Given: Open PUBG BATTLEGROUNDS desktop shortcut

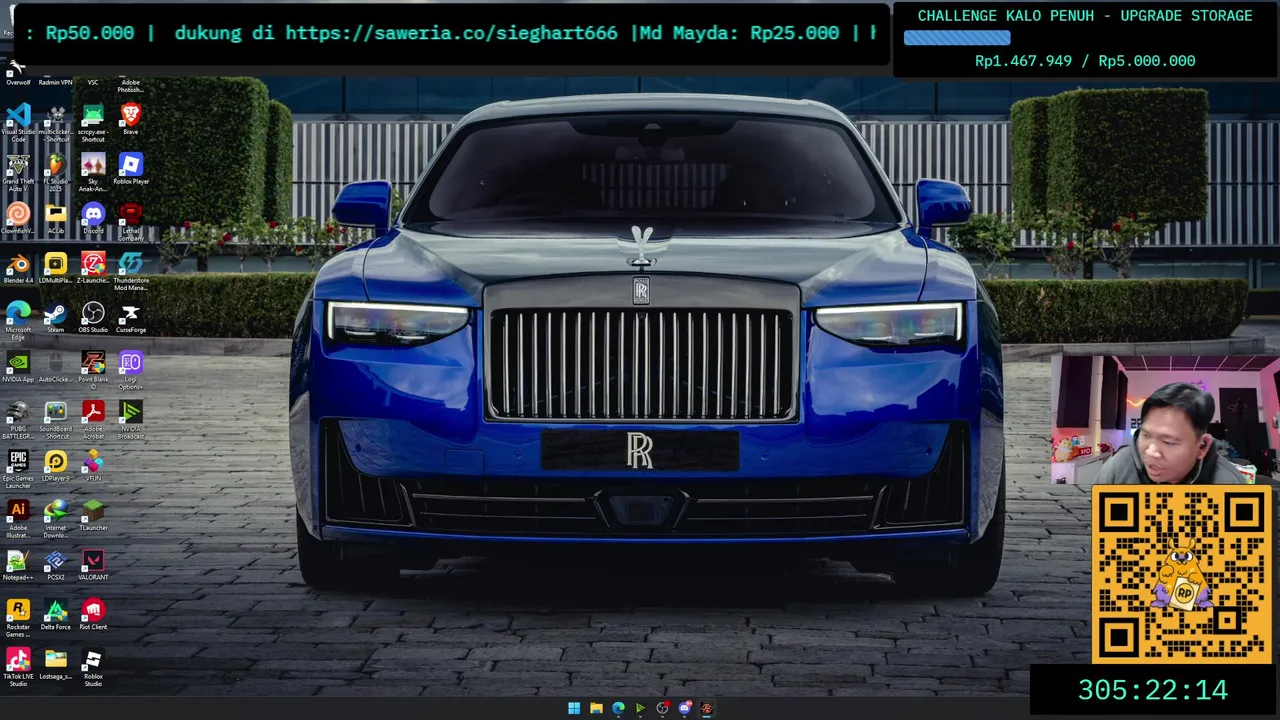Looking at the screenshot, I should pyautogui.click(x=18, y=419).
